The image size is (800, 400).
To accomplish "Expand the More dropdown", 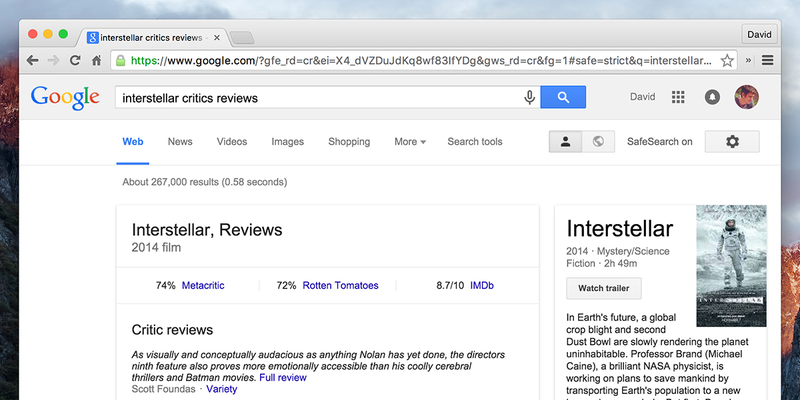I will pos(410,142).
